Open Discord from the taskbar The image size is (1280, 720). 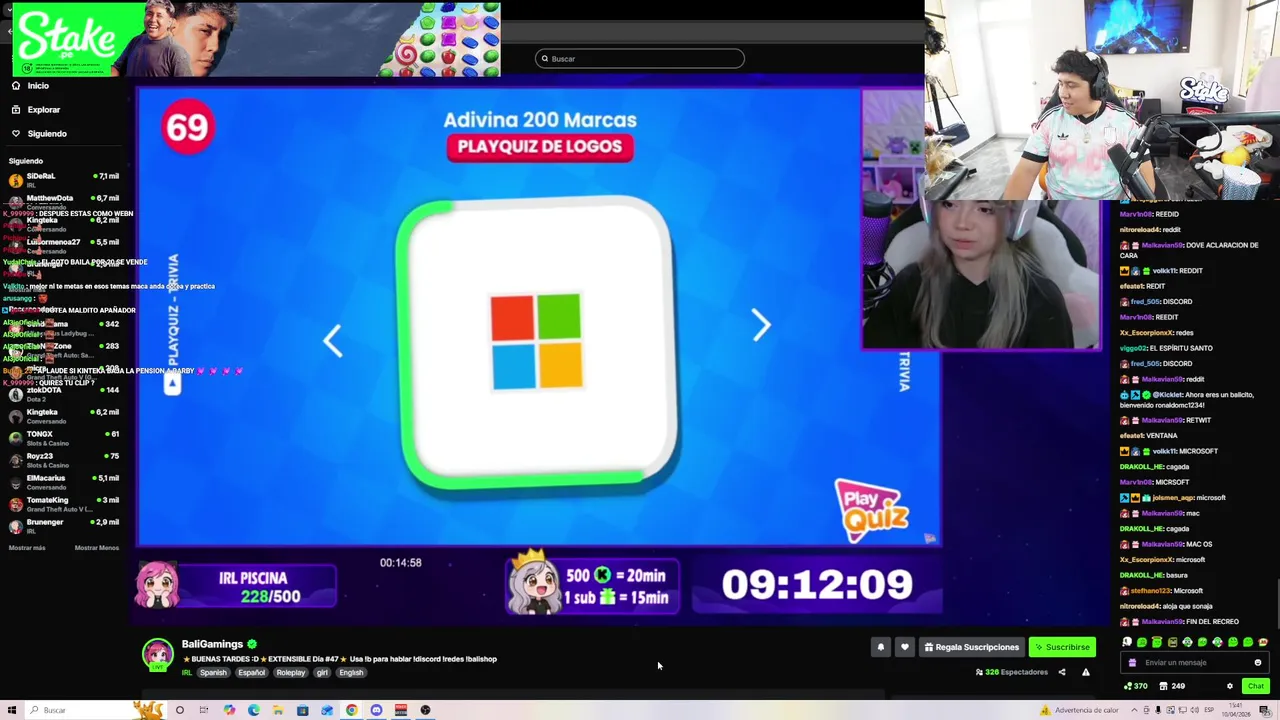point(376,710)
